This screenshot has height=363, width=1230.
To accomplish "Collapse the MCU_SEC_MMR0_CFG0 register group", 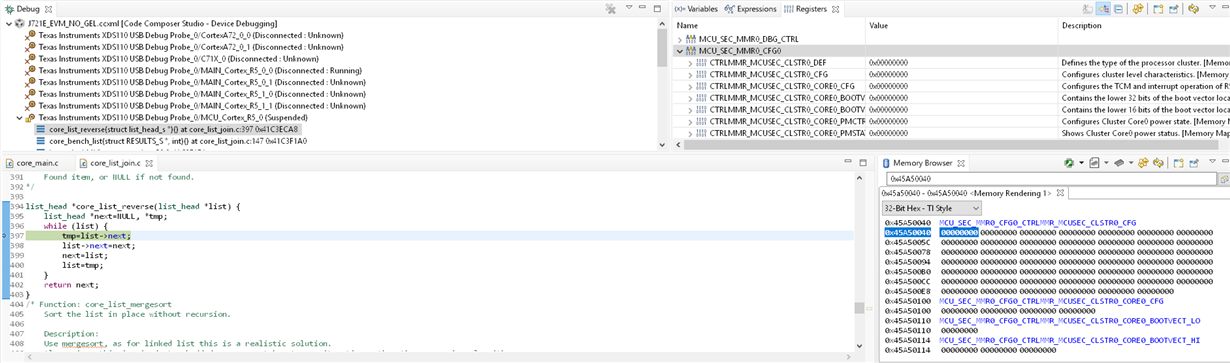I will pos(681,50).
